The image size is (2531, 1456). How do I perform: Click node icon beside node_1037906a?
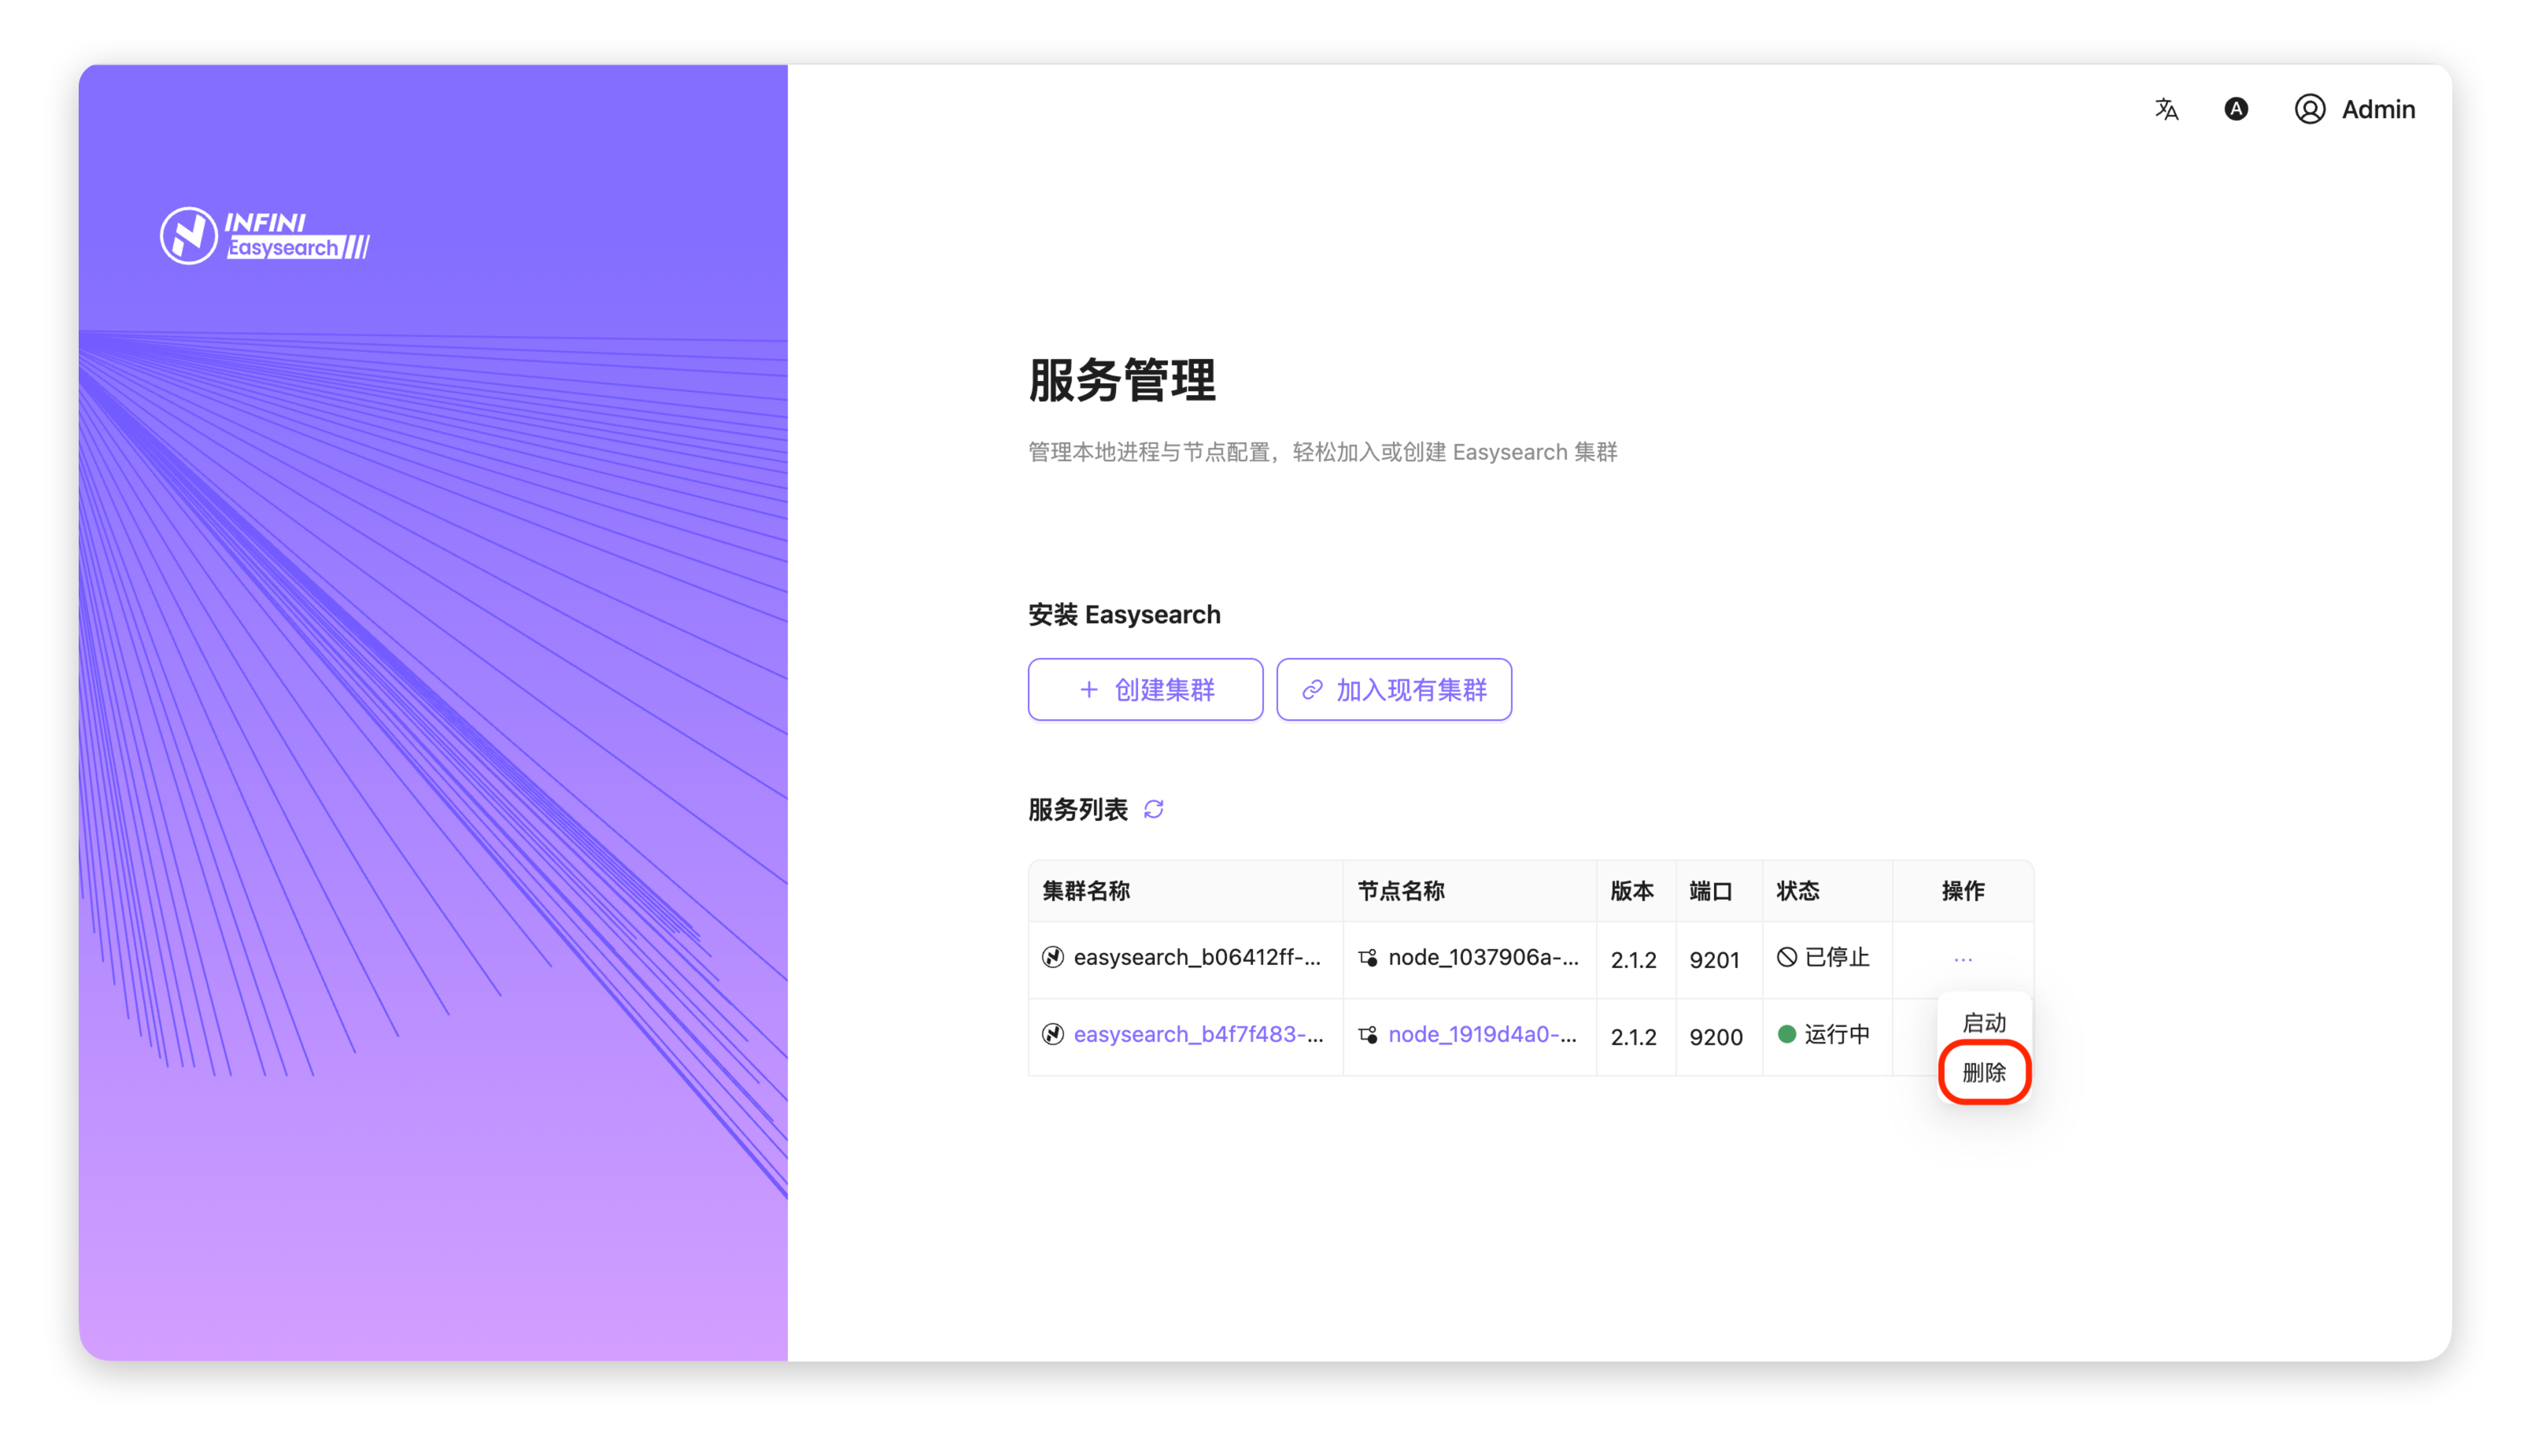(x=1368, y=958)
